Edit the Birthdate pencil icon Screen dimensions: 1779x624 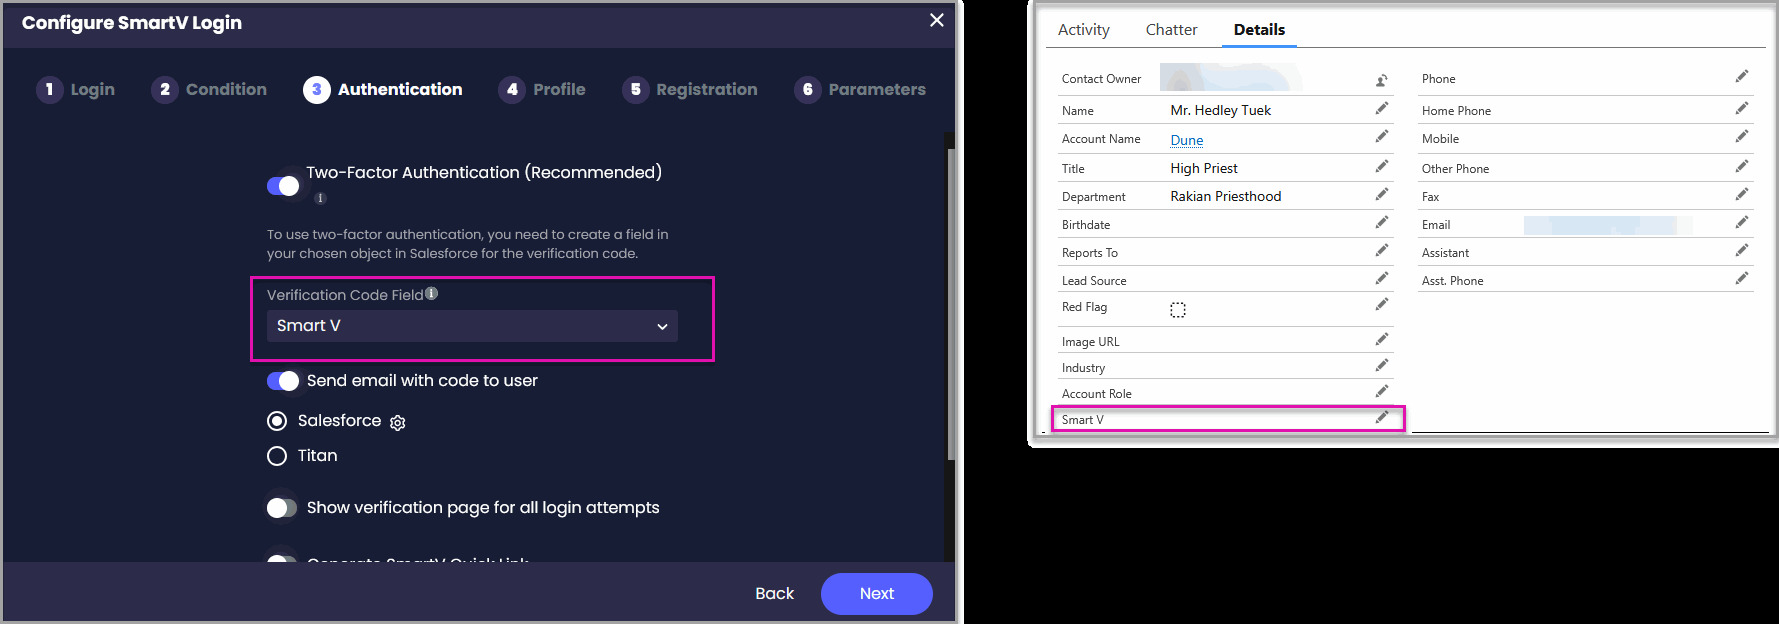(x=1382, y=222)
